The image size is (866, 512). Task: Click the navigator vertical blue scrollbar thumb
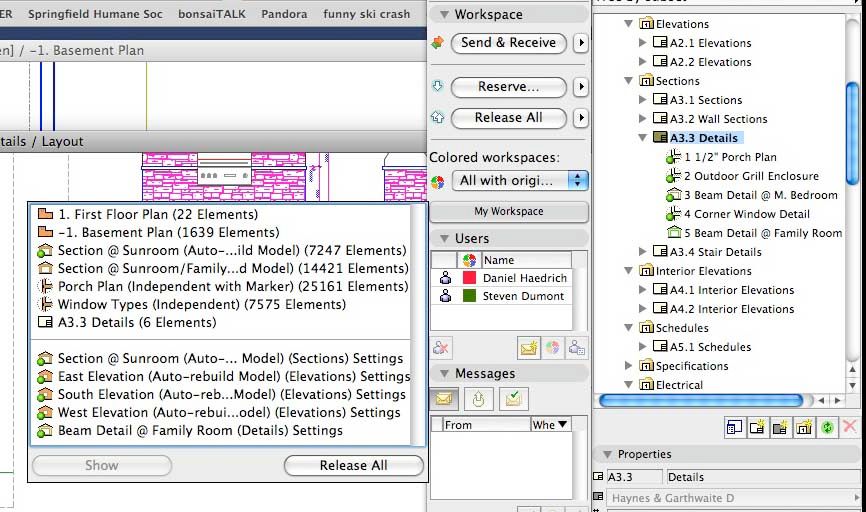point(852,133)
